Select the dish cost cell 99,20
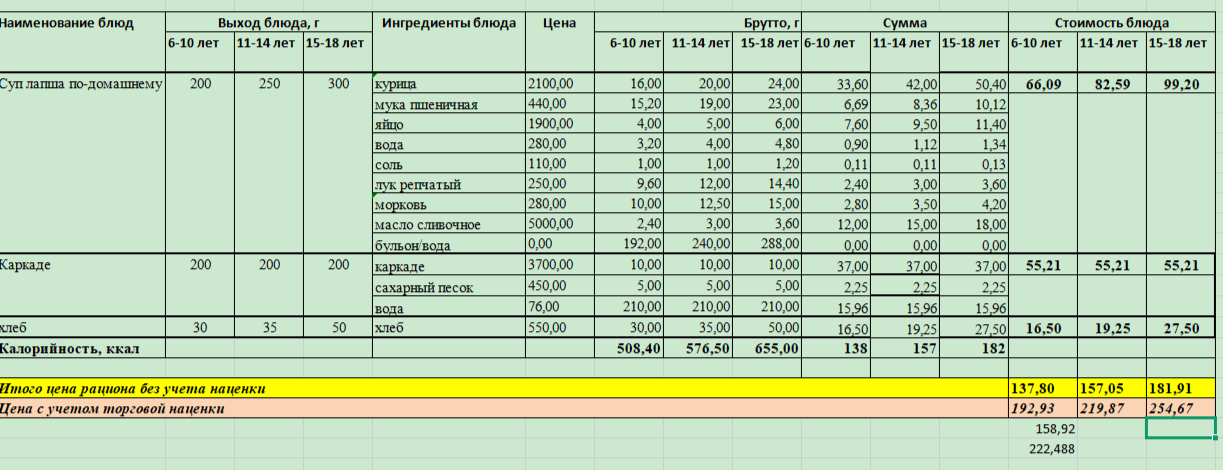This screenshot has height=470, width=1223. tap(1180, 84)
